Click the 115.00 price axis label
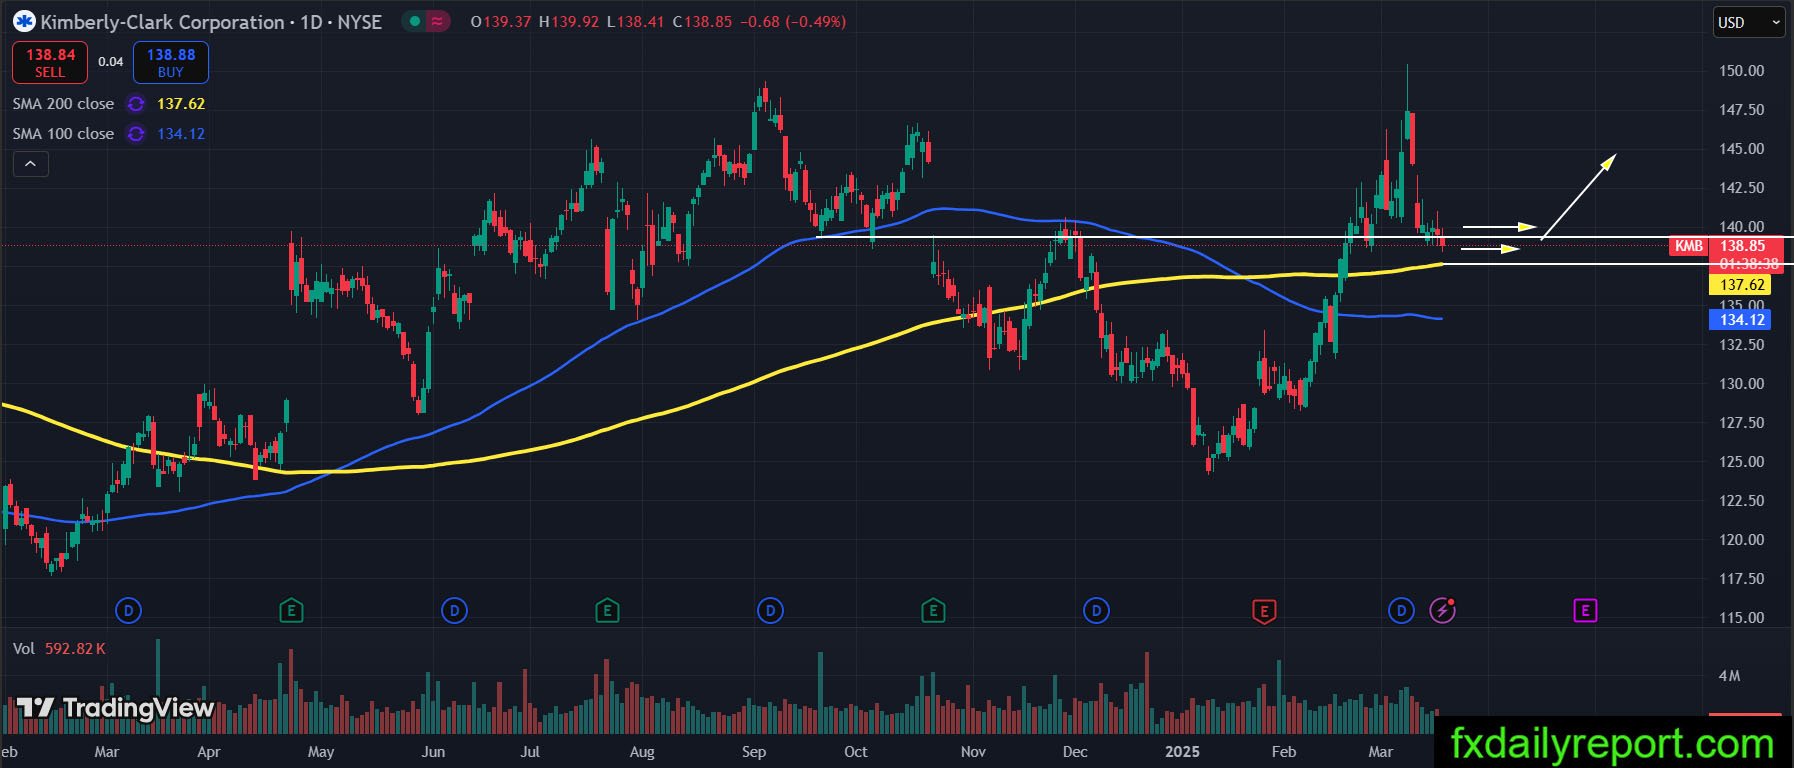This screenshot has height=768, width=1794. tap(1742, 618)
